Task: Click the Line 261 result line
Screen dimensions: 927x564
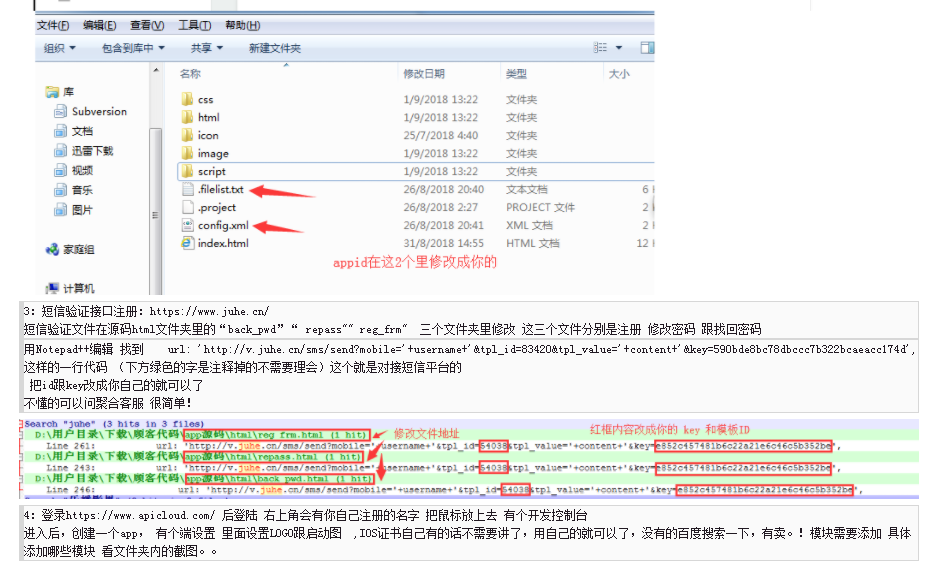Action: [443, 446]
